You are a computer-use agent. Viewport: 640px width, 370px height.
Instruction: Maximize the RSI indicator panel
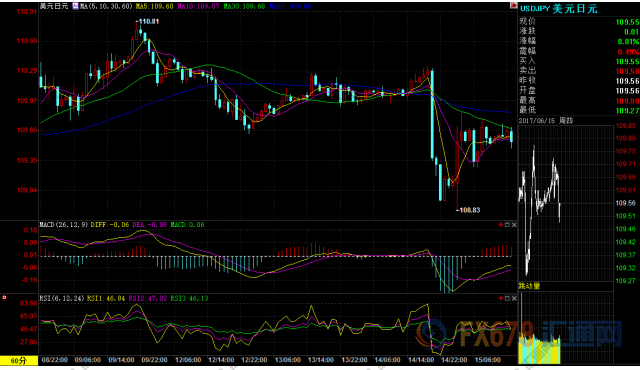coord(507,298)
